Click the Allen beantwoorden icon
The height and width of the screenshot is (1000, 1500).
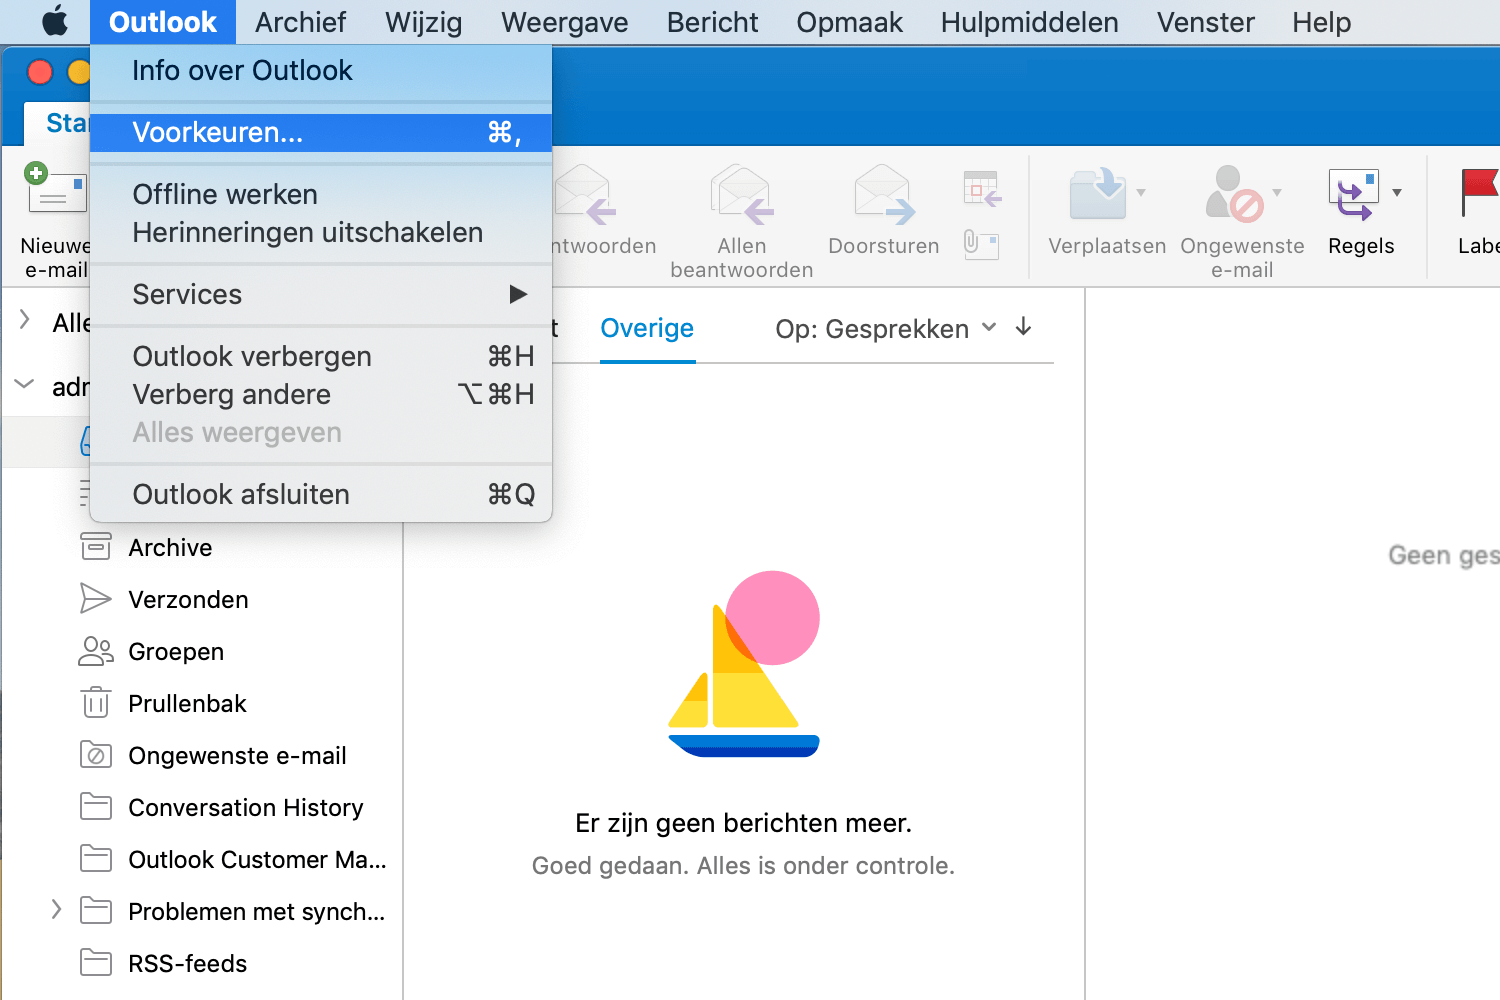(741, 193)
